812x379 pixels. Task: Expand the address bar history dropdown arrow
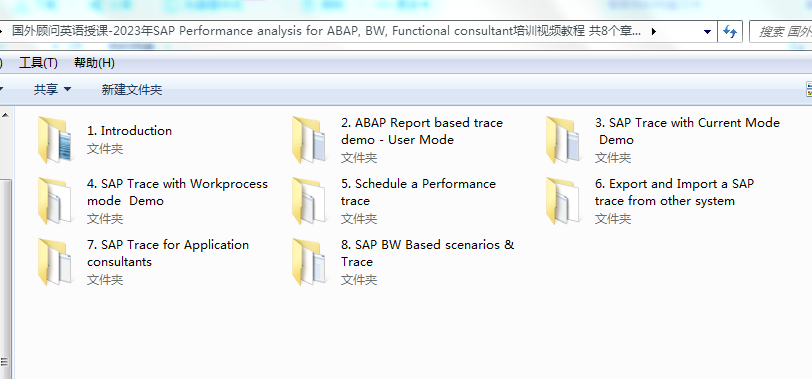point(707,32)
